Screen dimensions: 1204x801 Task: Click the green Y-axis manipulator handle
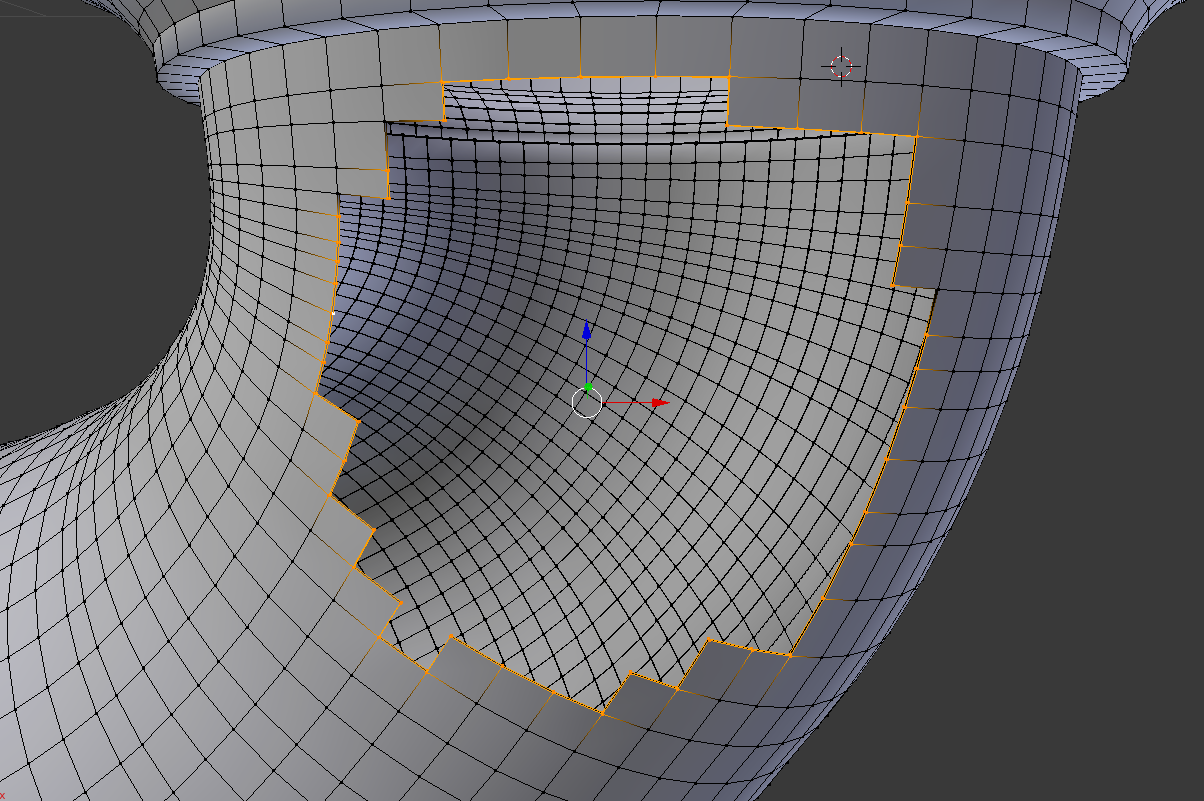589,387
